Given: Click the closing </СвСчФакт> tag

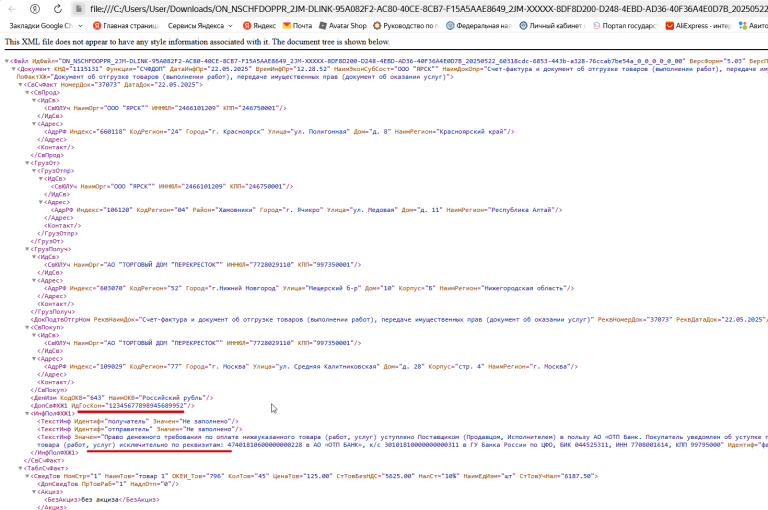Looking at the screenshot, I should click(x=44, y=461).
